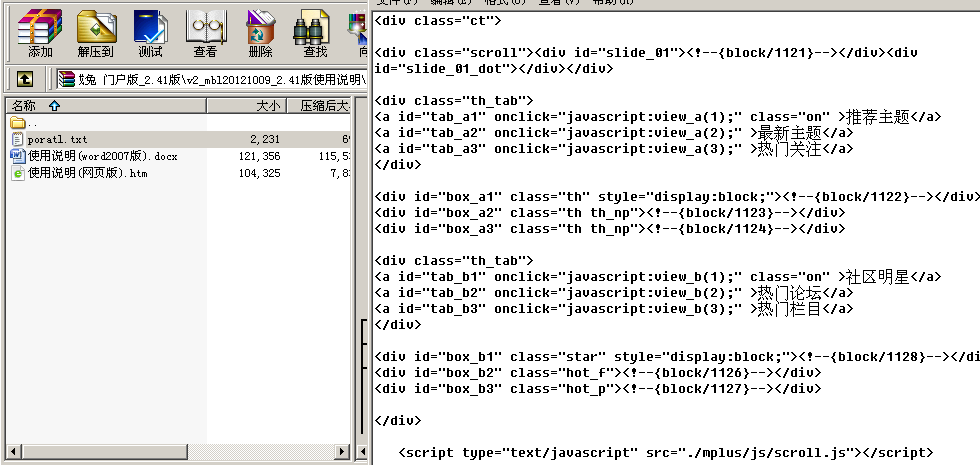Click the text 推荐主题 in Notepad
This screenshot has width=980, height=465.
(x=878, y=117)
